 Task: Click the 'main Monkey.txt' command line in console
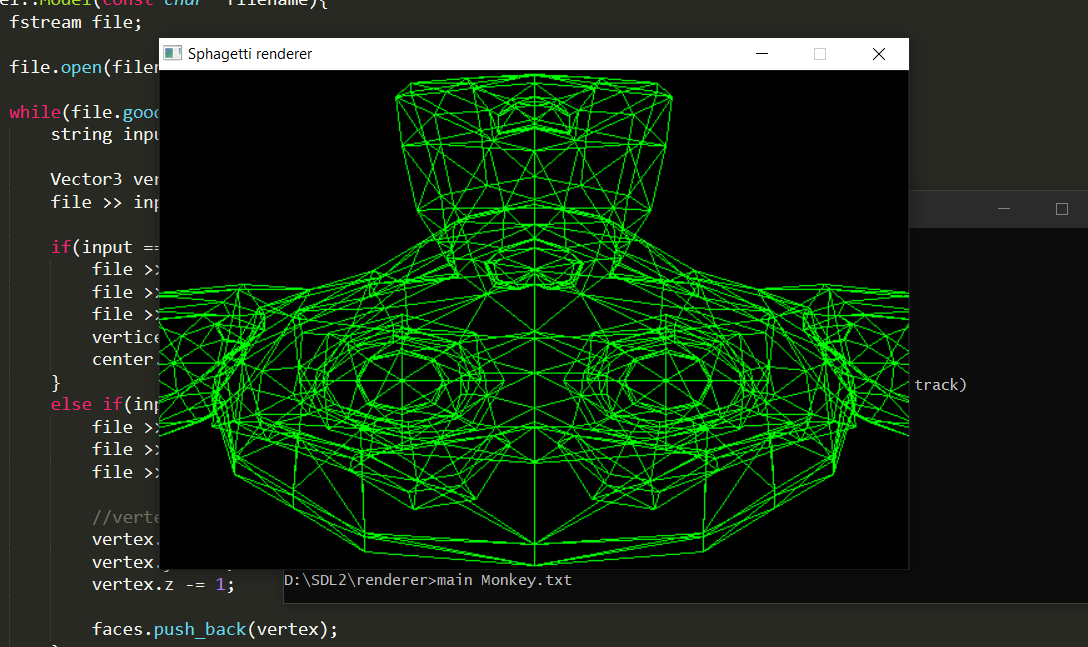coord(427,580)
